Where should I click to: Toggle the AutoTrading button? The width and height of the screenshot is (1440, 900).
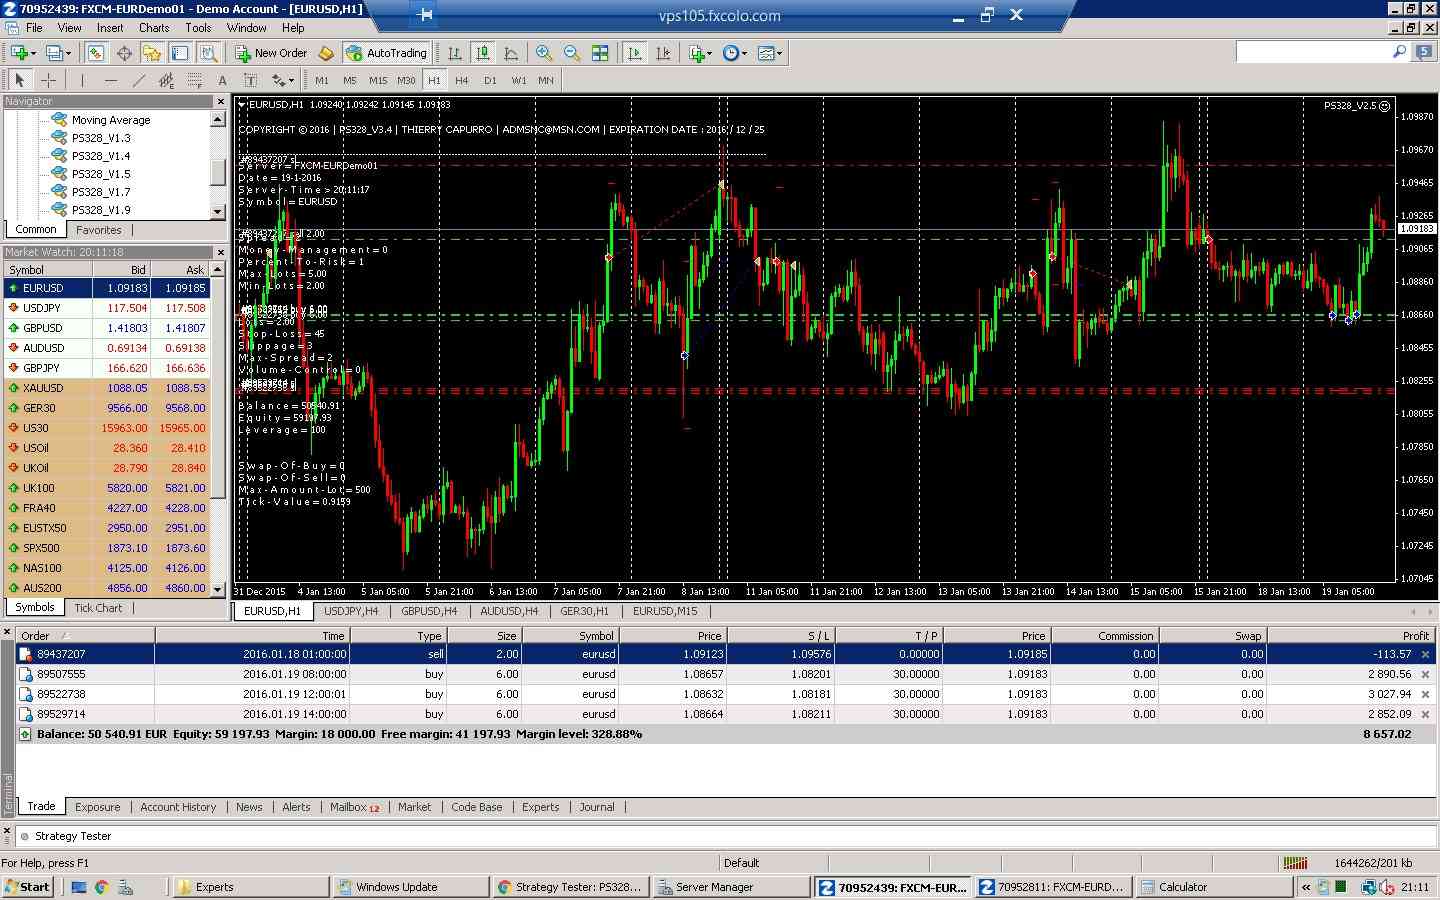pyautogui.click(x=386, y=53)
